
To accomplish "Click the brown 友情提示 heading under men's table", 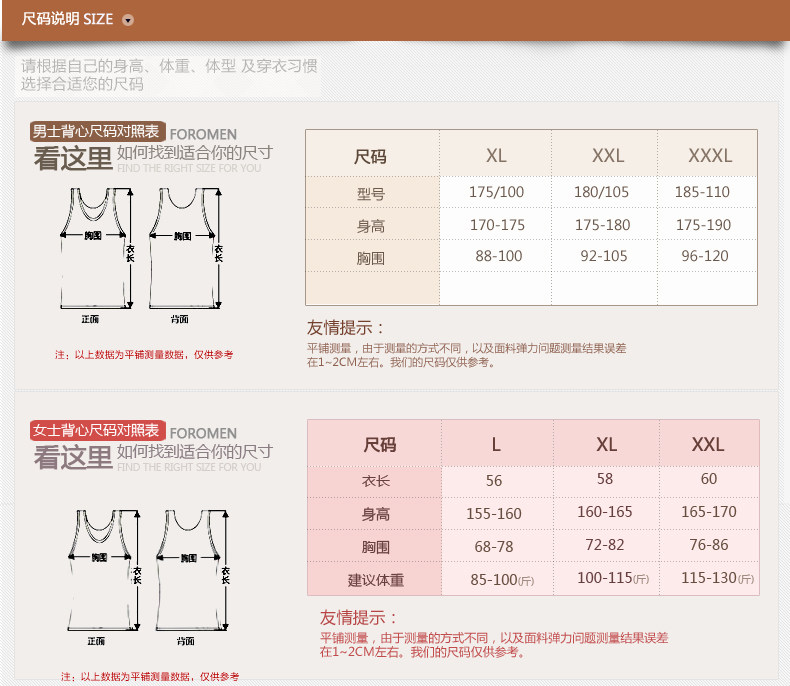I will click(345, 327).
